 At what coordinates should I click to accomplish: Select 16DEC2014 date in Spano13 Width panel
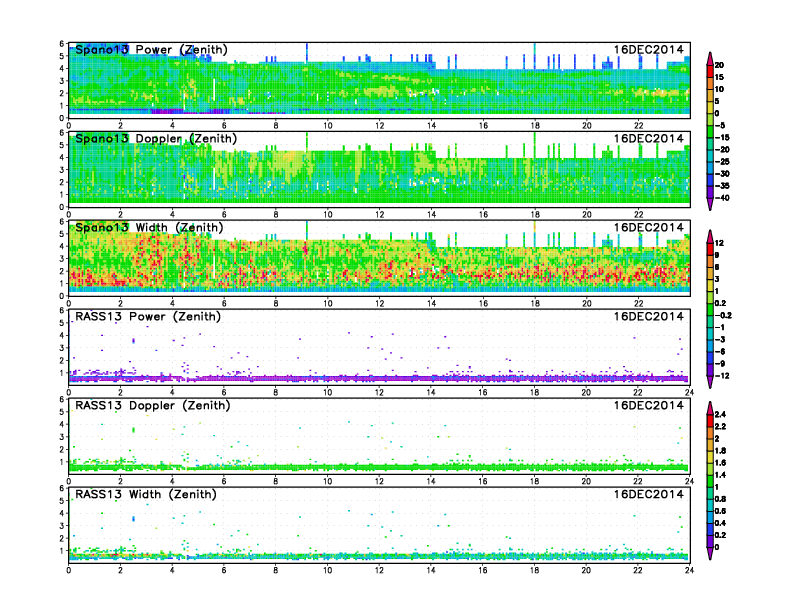tap(649, 227)
